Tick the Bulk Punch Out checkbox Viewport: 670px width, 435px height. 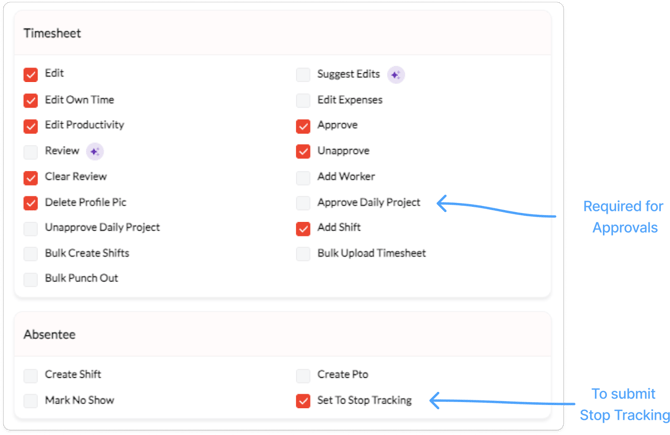[x=31, y=279]
